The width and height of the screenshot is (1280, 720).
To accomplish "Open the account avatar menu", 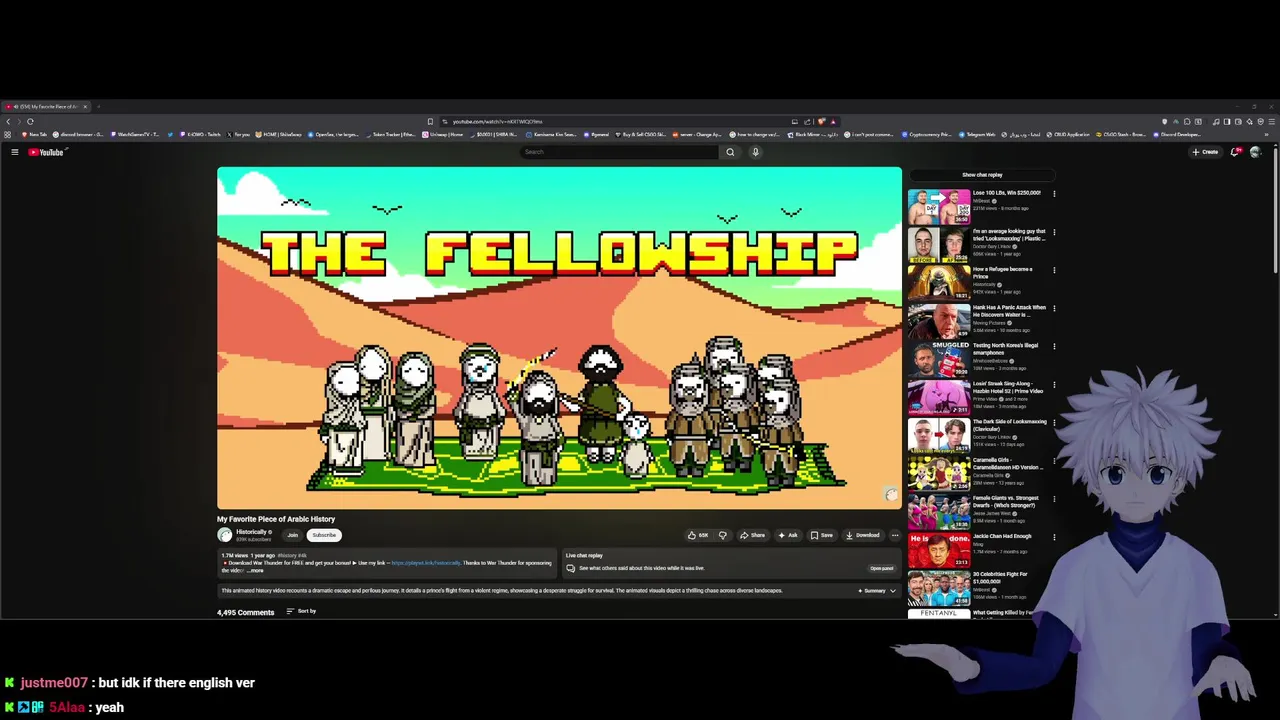I will coord(1256,152).
